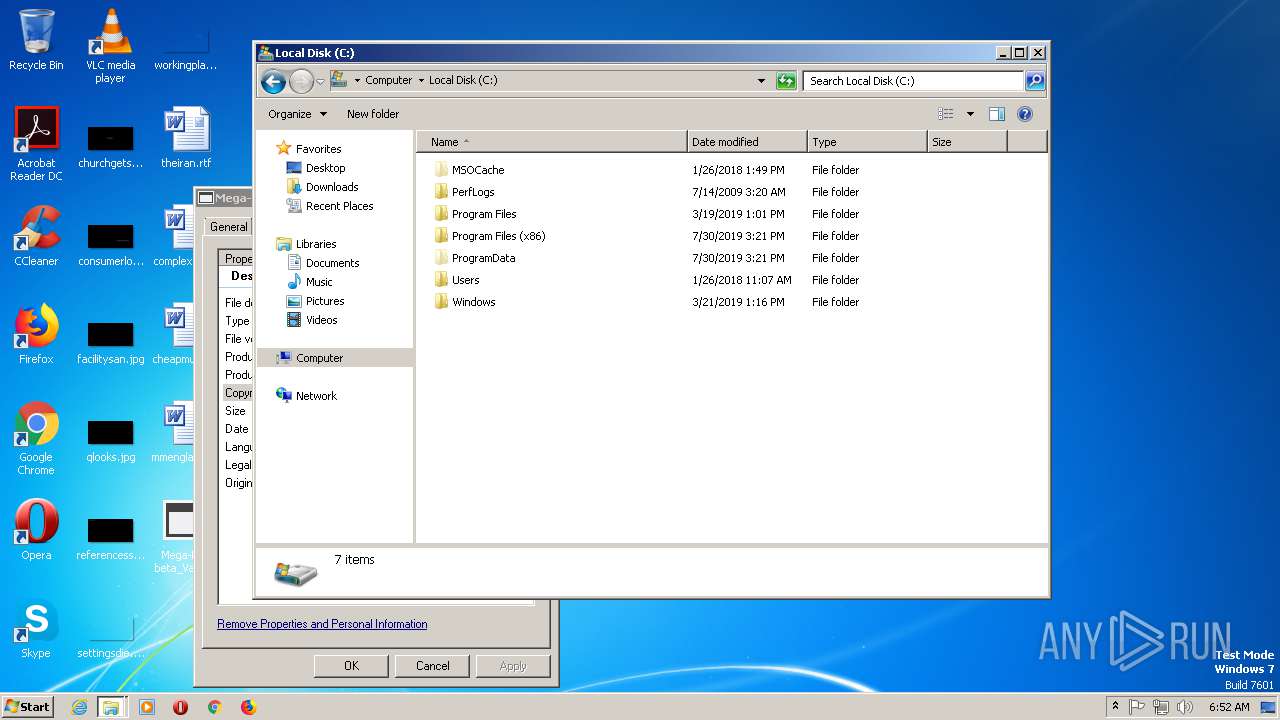The width and height of the screenshot is (1280, 720).
Task: Sort by the Name column header
Action: coord(552,142)
